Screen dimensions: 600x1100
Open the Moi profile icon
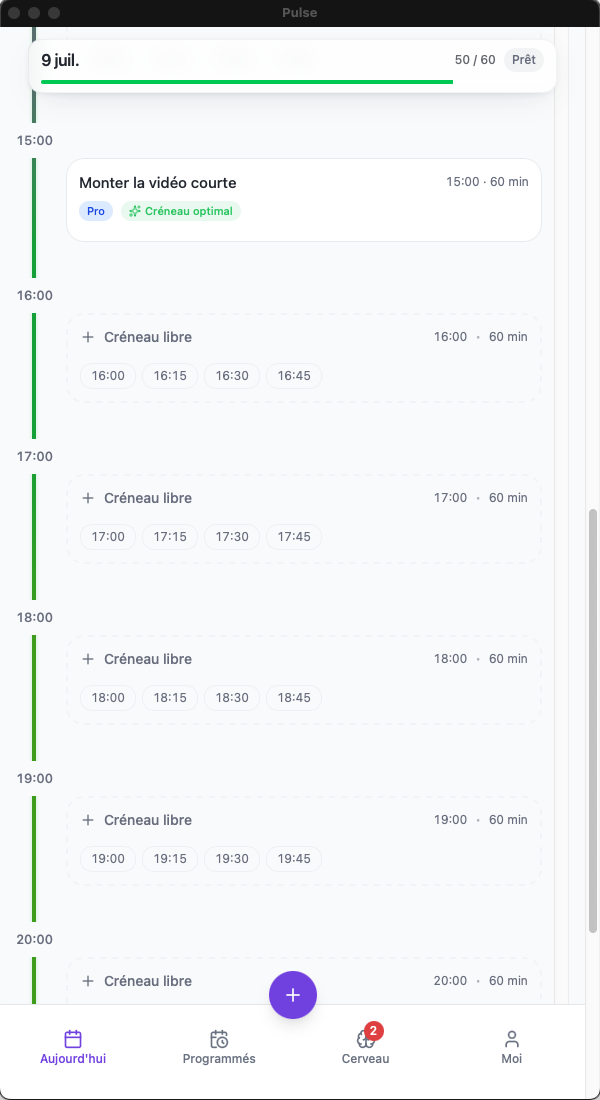point(512,1039)
